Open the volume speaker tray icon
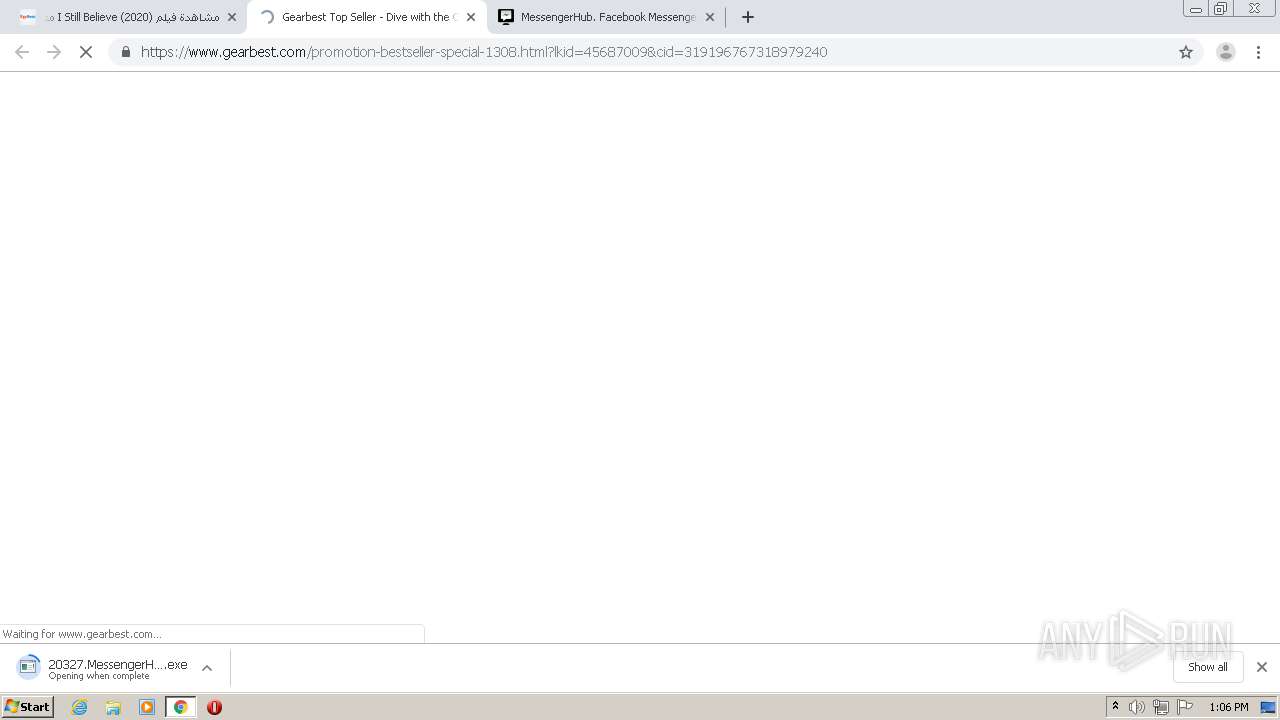1280x720 pixels. (1137, 707)
